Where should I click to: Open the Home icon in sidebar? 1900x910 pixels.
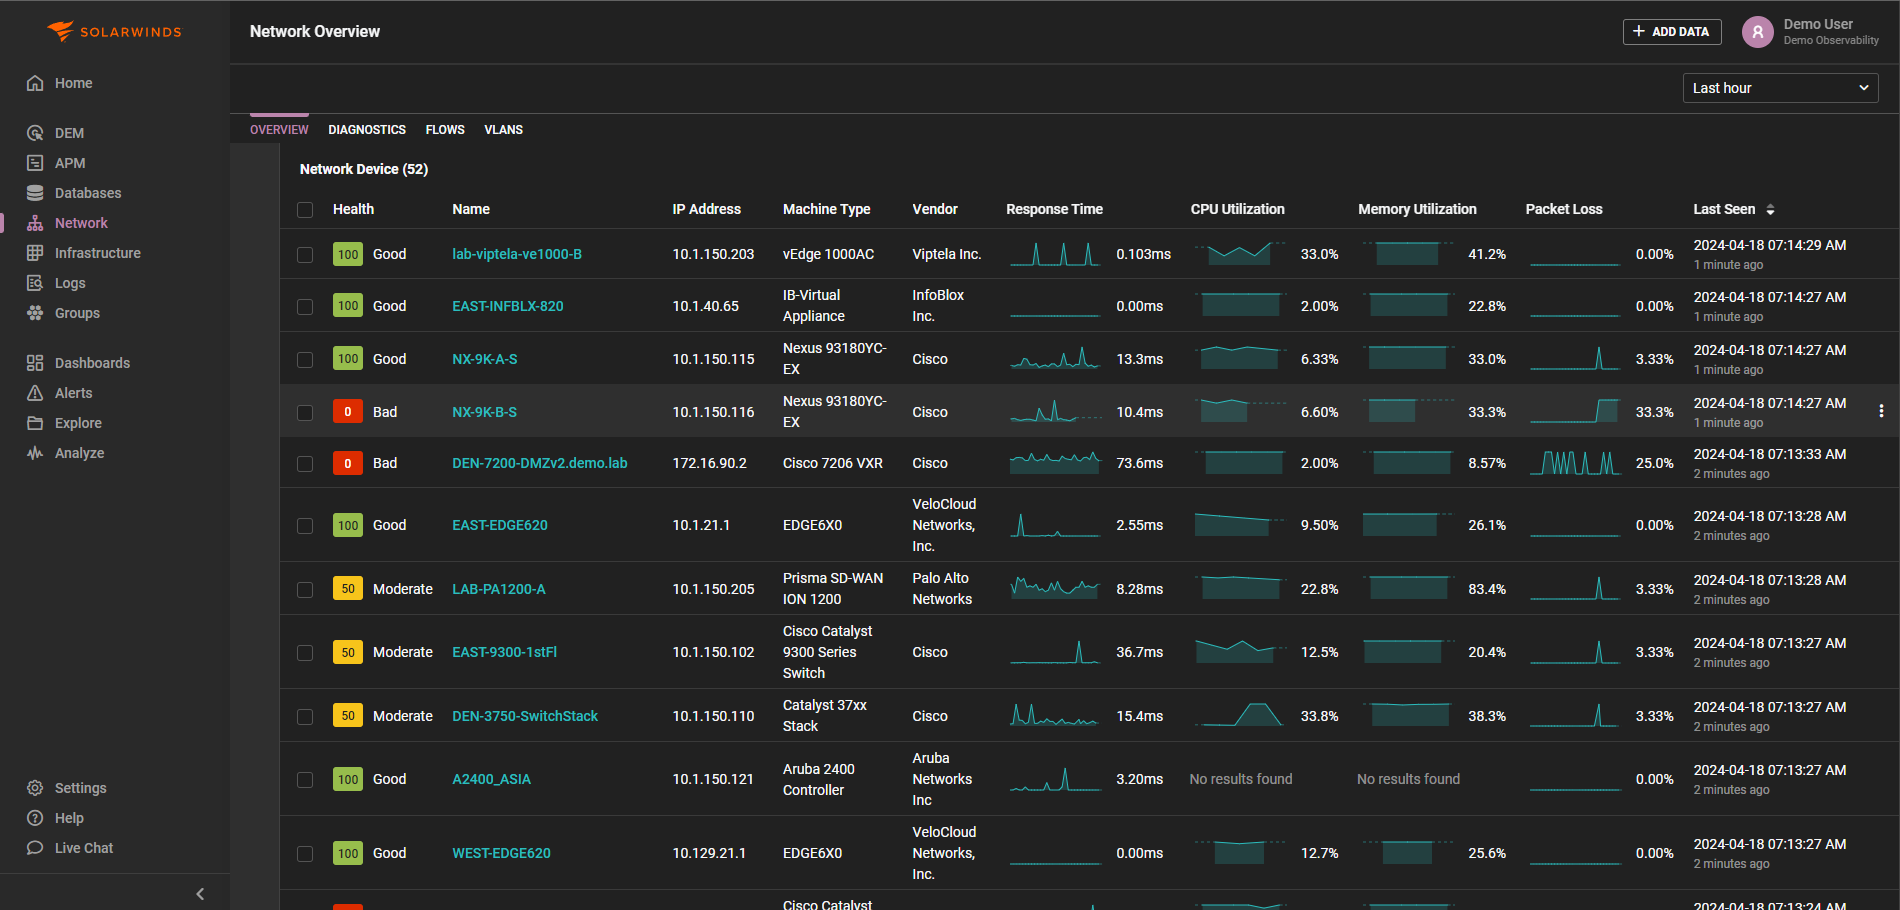tap(35, 83)
